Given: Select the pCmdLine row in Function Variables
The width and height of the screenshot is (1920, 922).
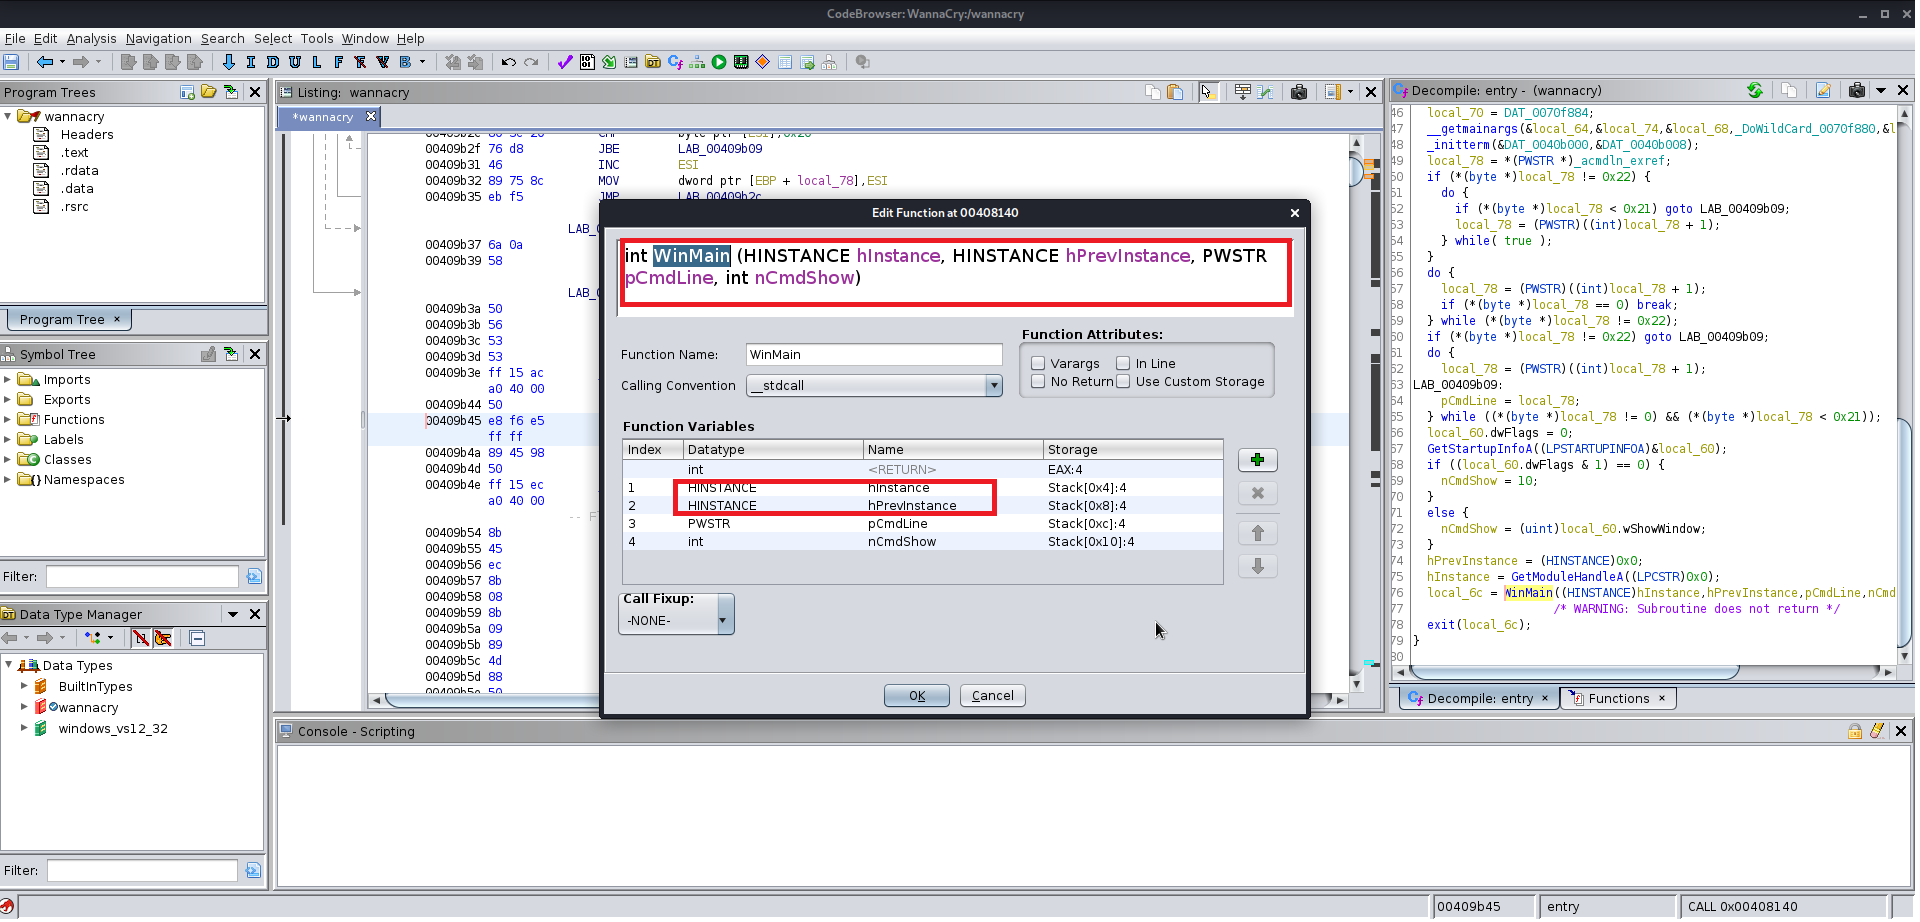Looking at the screenshot, I should tap(922, 523).
